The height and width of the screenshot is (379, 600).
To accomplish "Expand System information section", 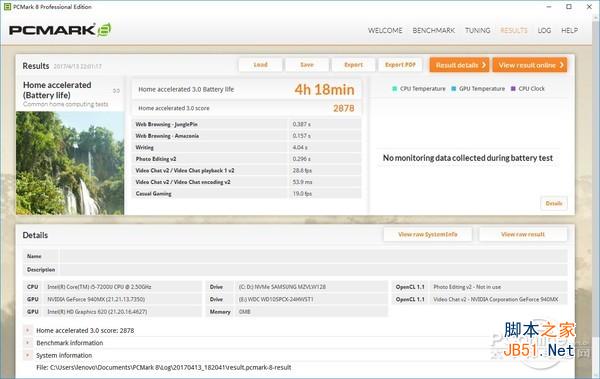I will tap(28, 355).
